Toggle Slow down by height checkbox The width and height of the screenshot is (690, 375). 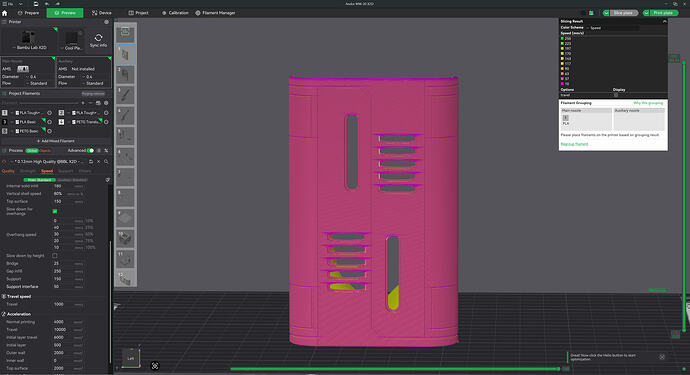pyautogui.click(x=55, y=256)
